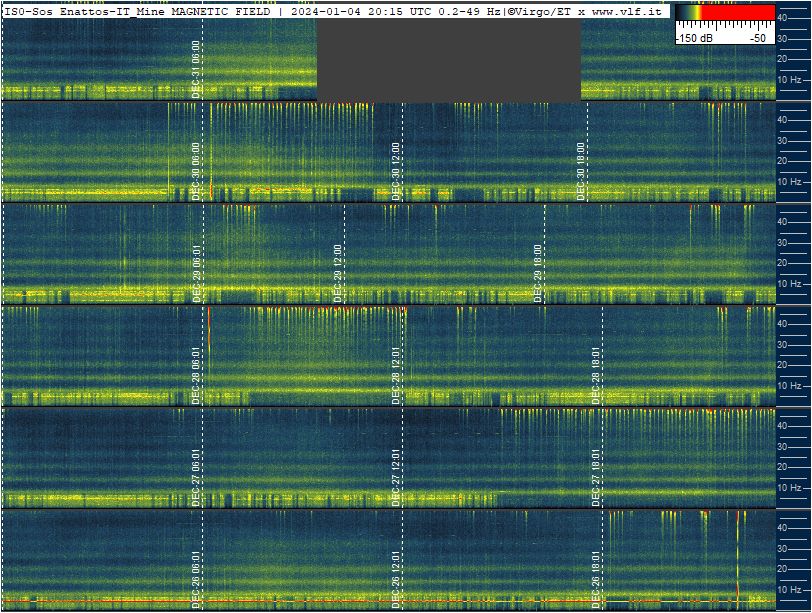Click the DEC-26 06:01 time marker
The width and height of the screenshot is (812, 613).
click(x=196, y=579)
